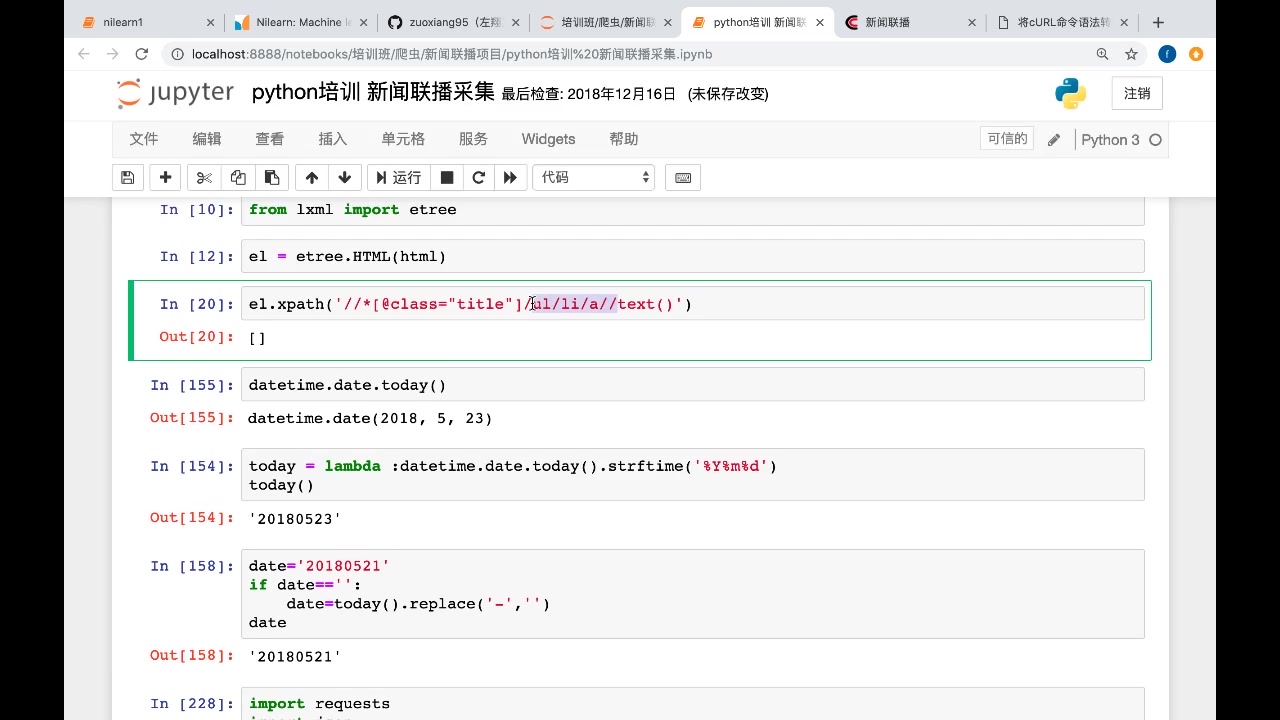Paste cells using the clipboard icon

[271, 178]
